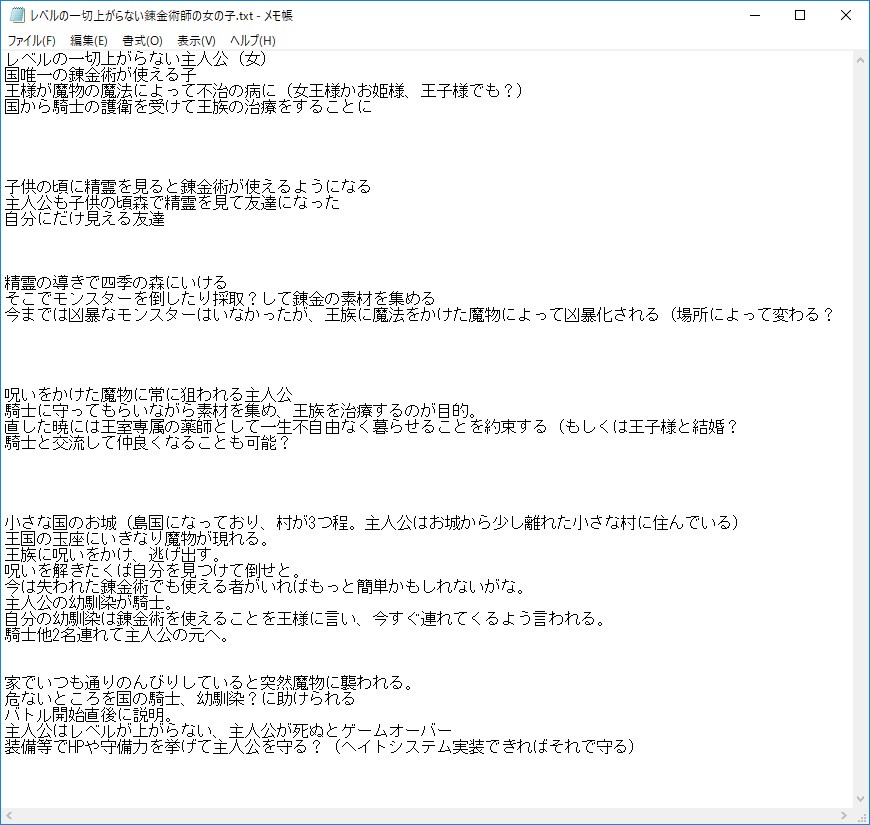Click the line レベルの一切上がらない主人公（女）
The image size is (870, 825).
tap(136, 58)
